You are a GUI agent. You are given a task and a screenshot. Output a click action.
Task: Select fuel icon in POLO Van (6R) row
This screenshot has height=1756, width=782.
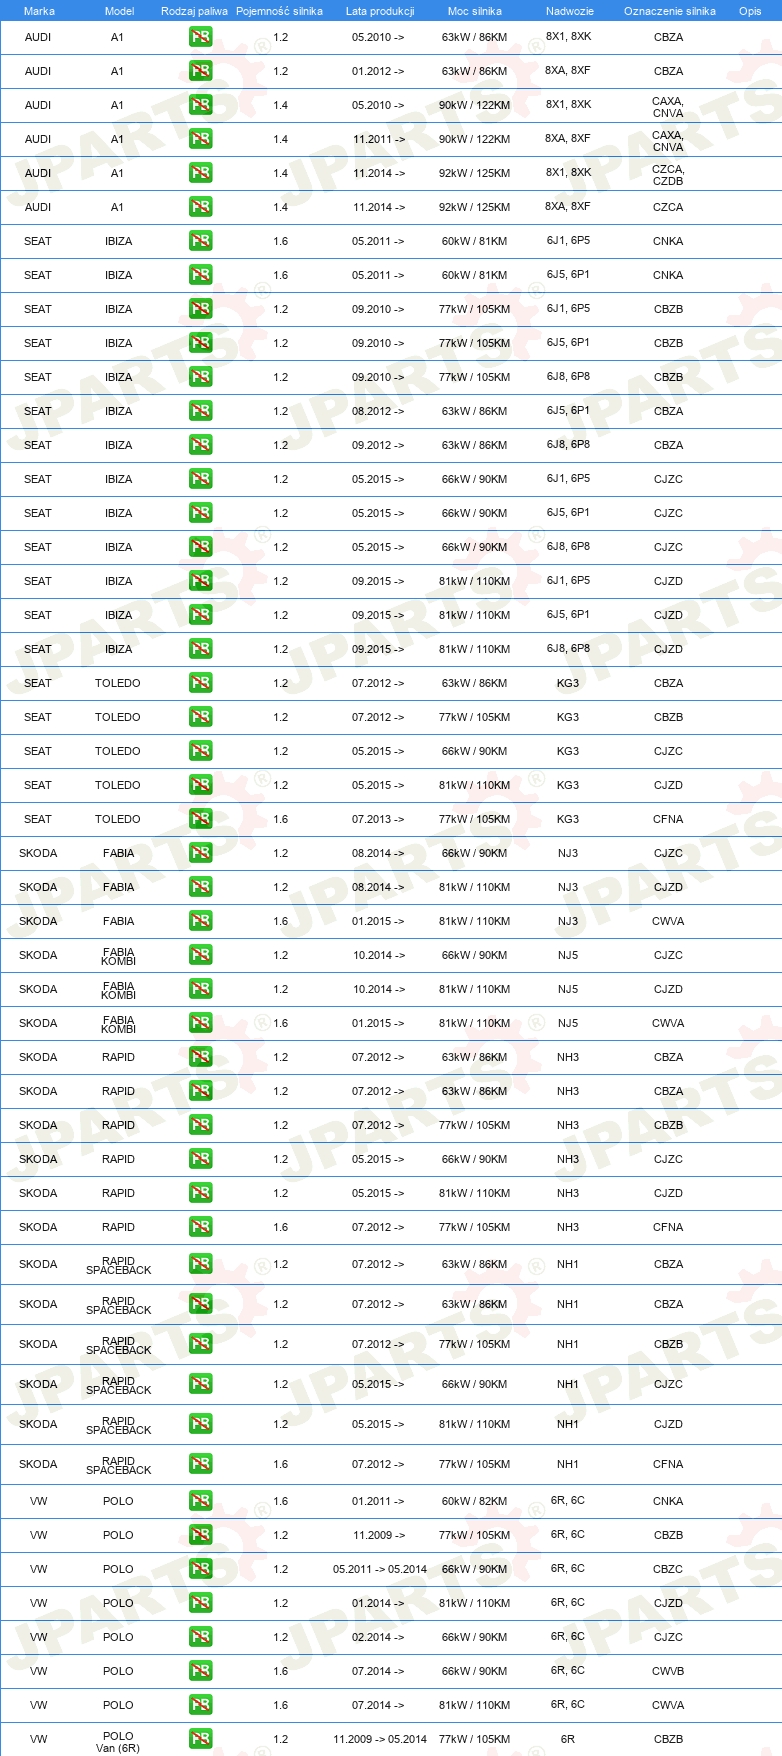click(x=200, y=1739)
